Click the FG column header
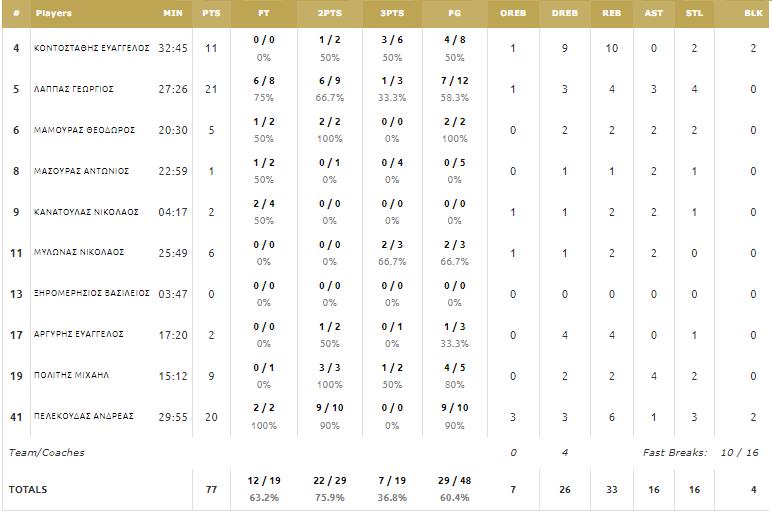 click(455, 13)
